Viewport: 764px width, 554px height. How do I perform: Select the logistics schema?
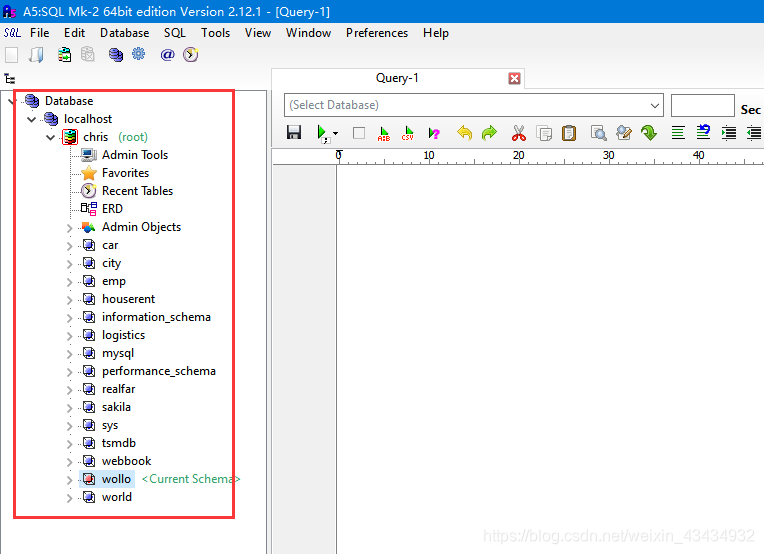(123, 335)
